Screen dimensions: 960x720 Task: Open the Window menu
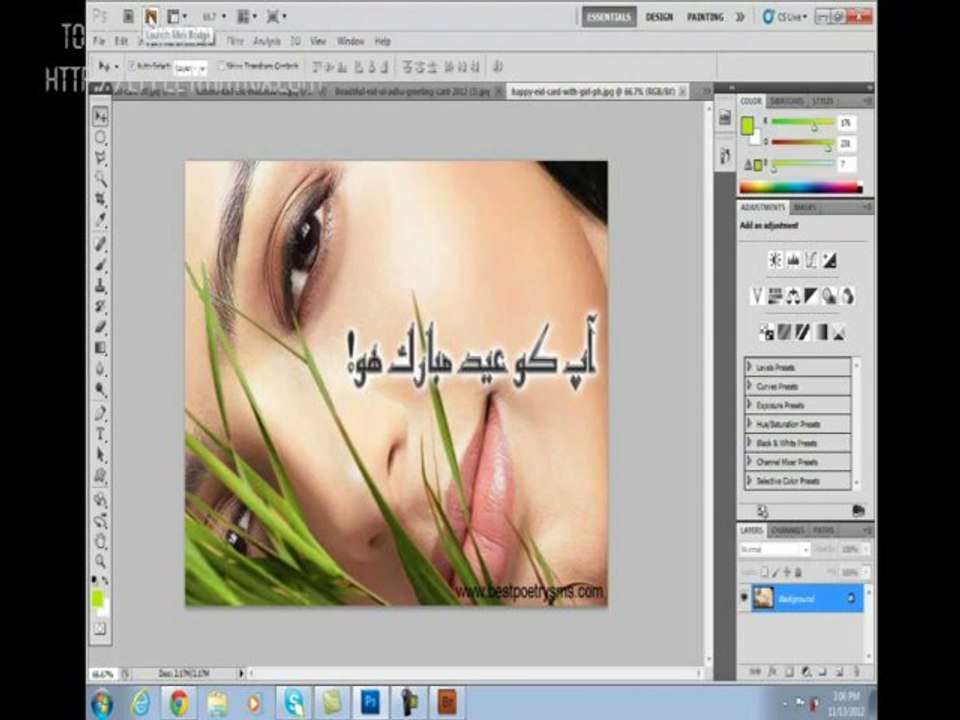tap(350, 42)
